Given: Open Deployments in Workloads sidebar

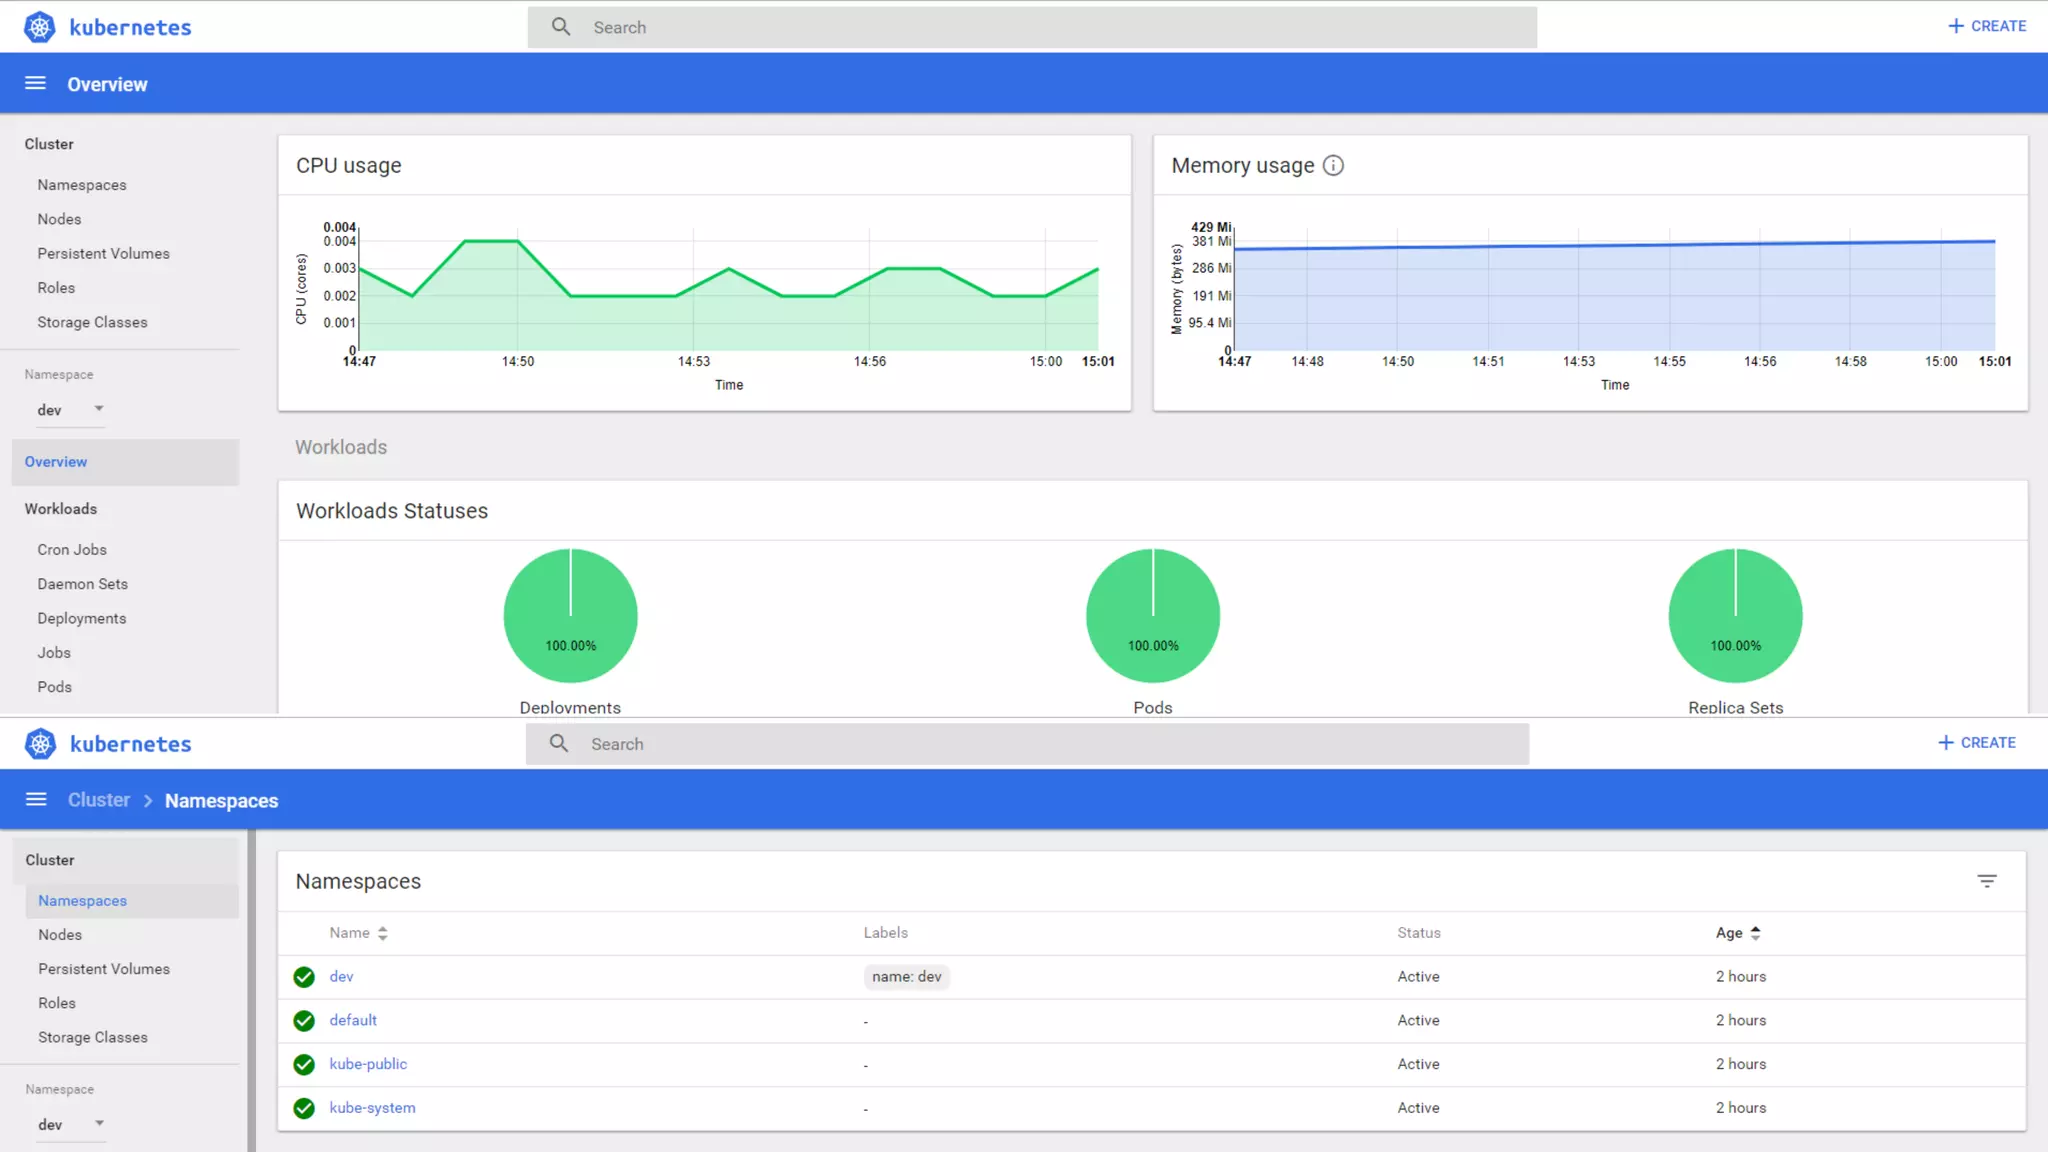Looking at the screenshot, I should 82,618.
